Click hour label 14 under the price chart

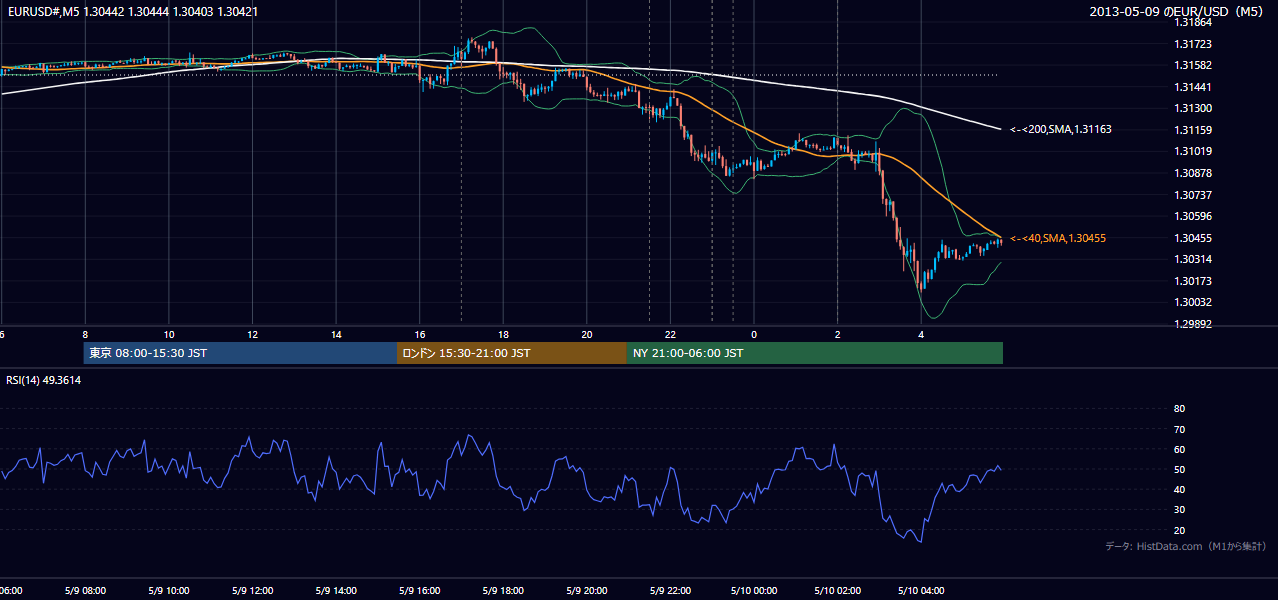(336, 334)
